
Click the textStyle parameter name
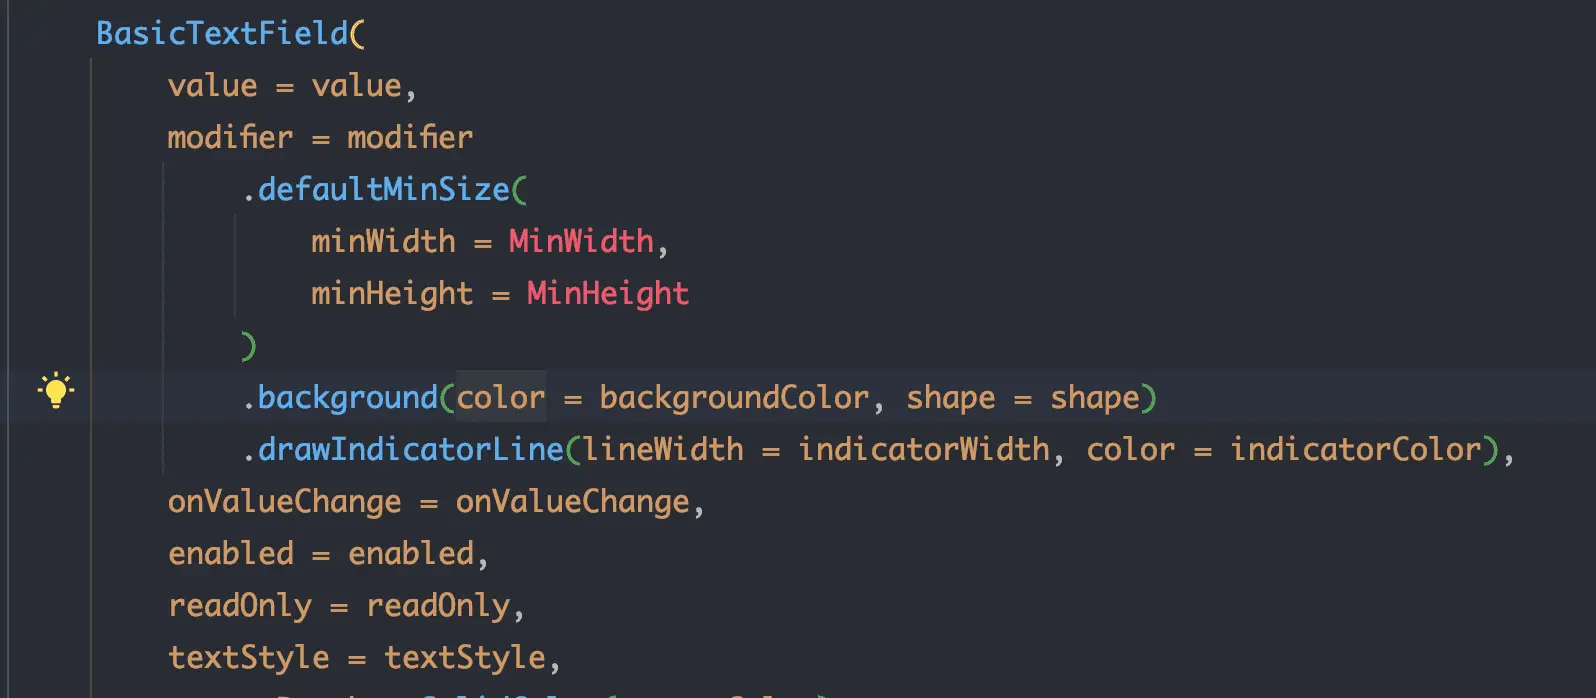tap(248, 657)
